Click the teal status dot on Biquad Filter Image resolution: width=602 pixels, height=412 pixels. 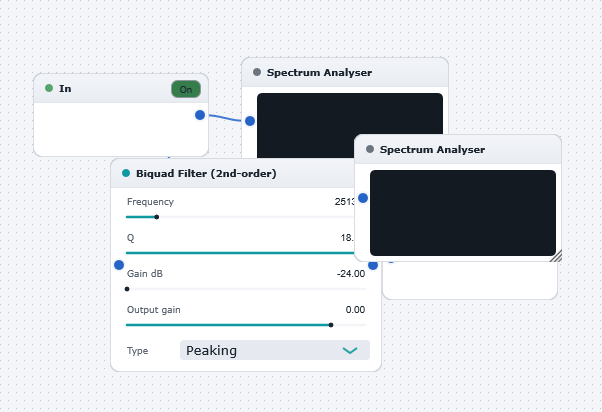(126, 173)
